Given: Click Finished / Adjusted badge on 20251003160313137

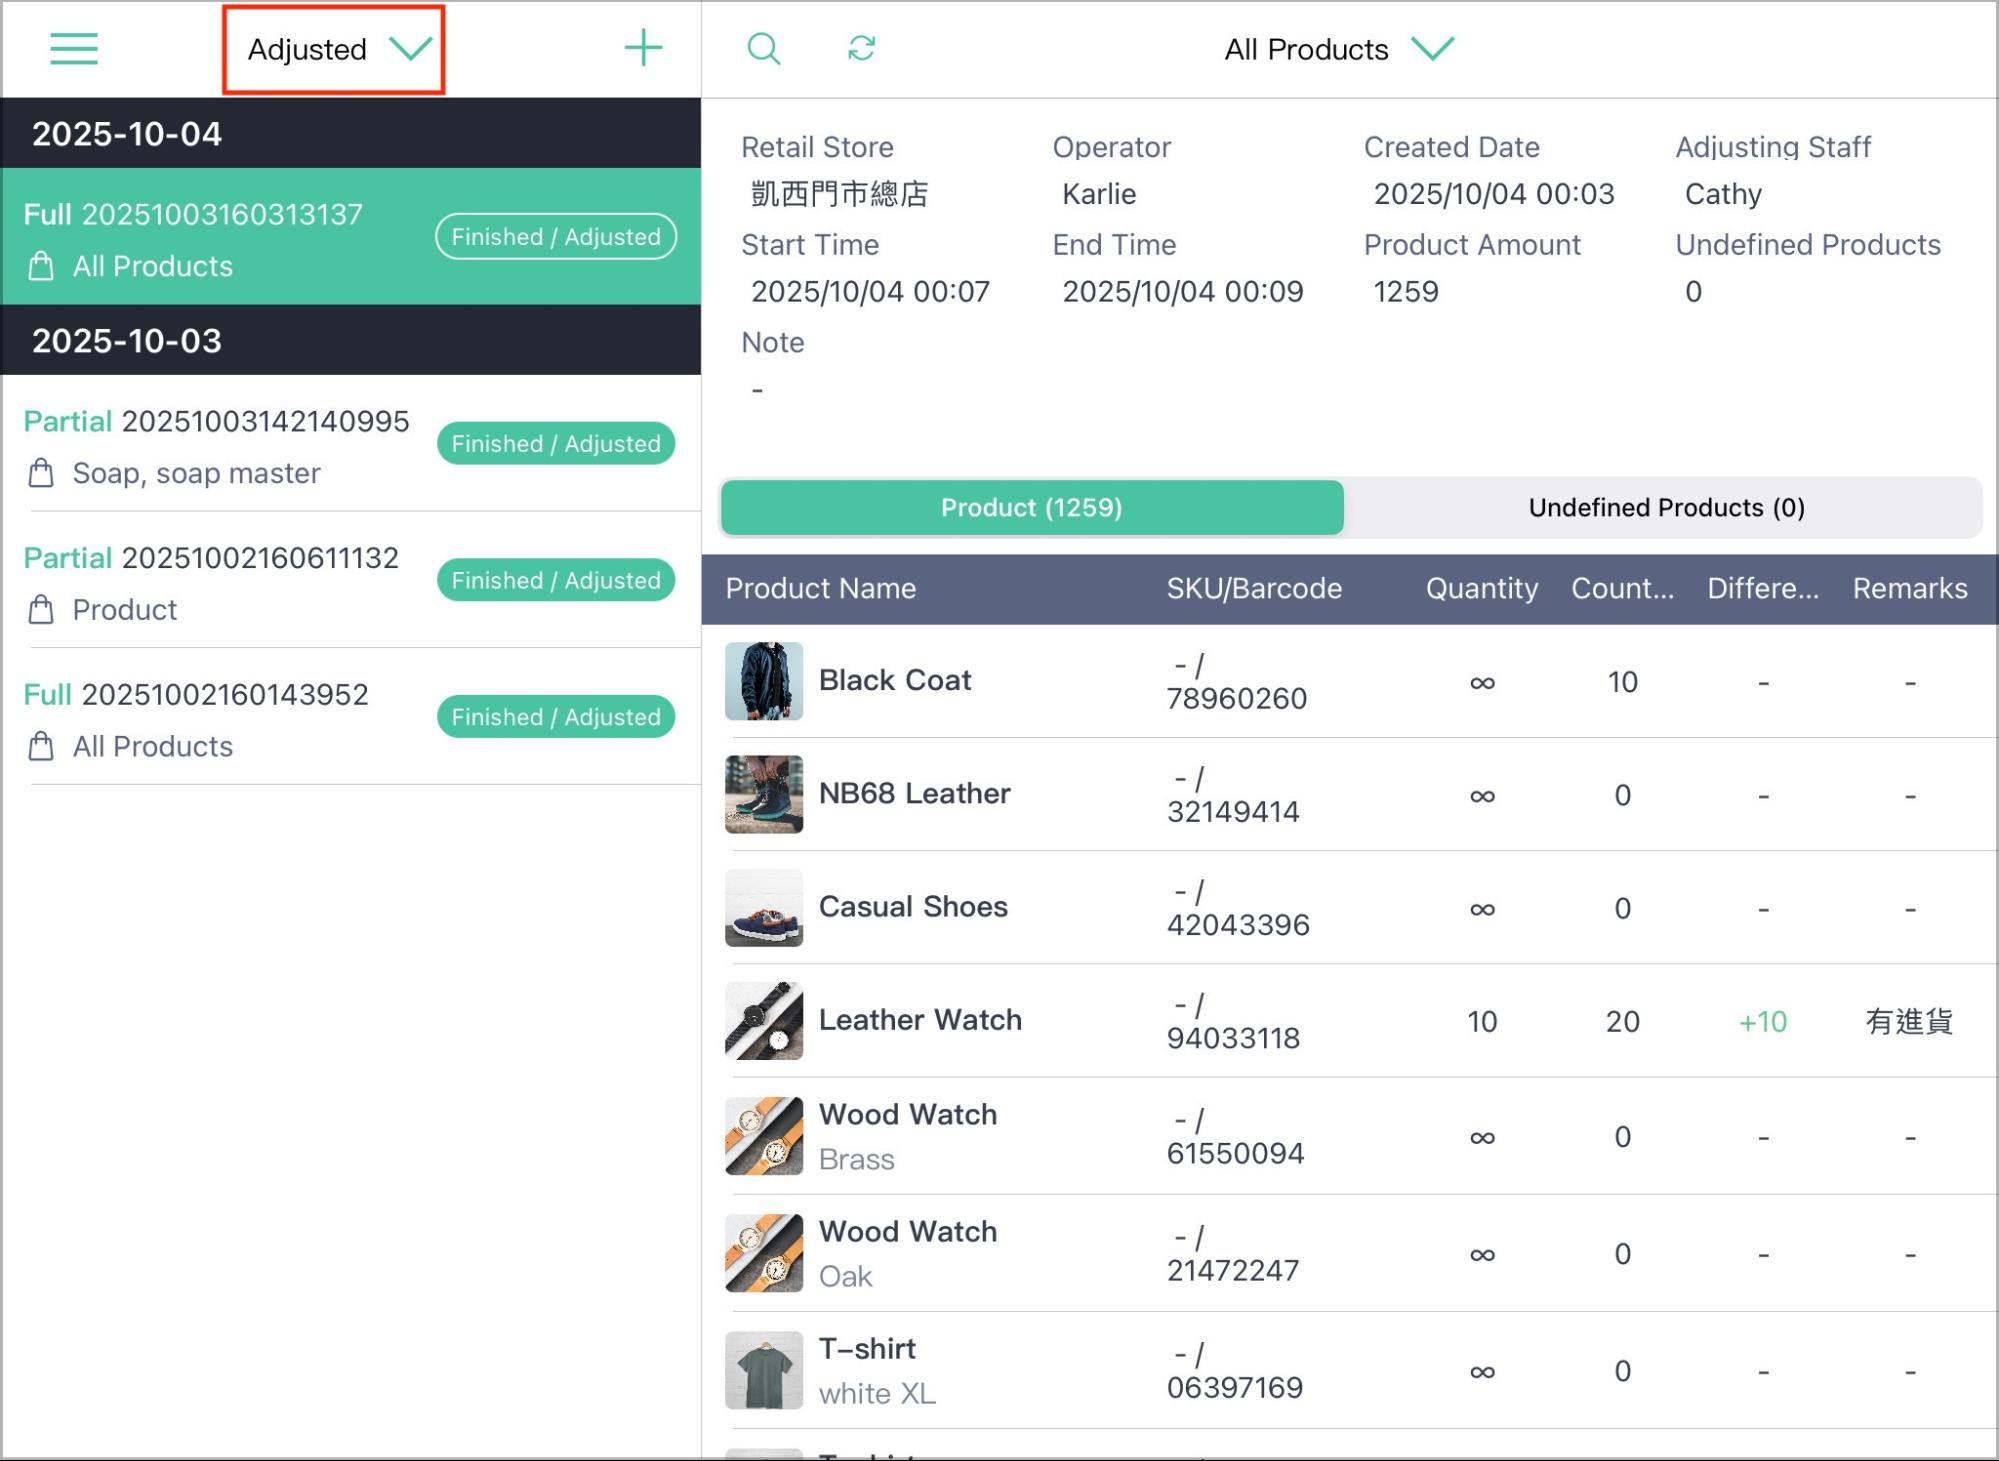Looking at the screenshot, I should click(556, 237).
